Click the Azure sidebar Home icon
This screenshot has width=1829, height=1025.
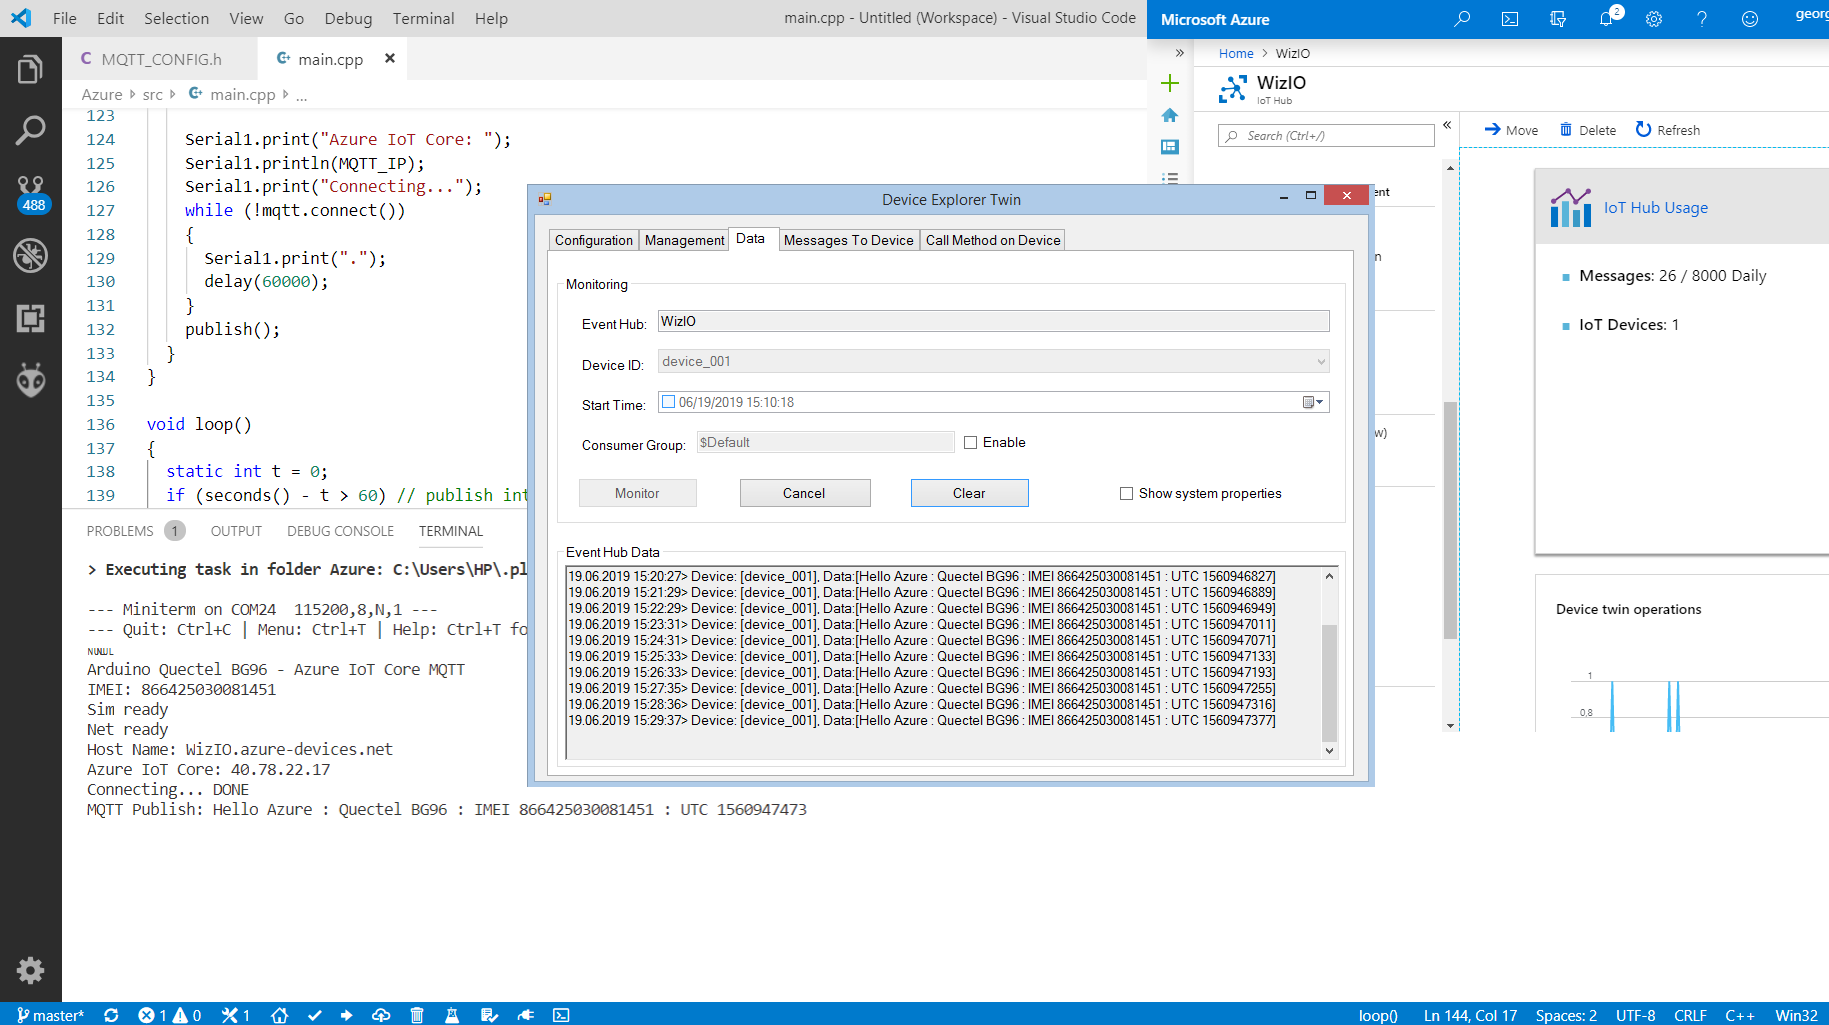click(1170, 115)
